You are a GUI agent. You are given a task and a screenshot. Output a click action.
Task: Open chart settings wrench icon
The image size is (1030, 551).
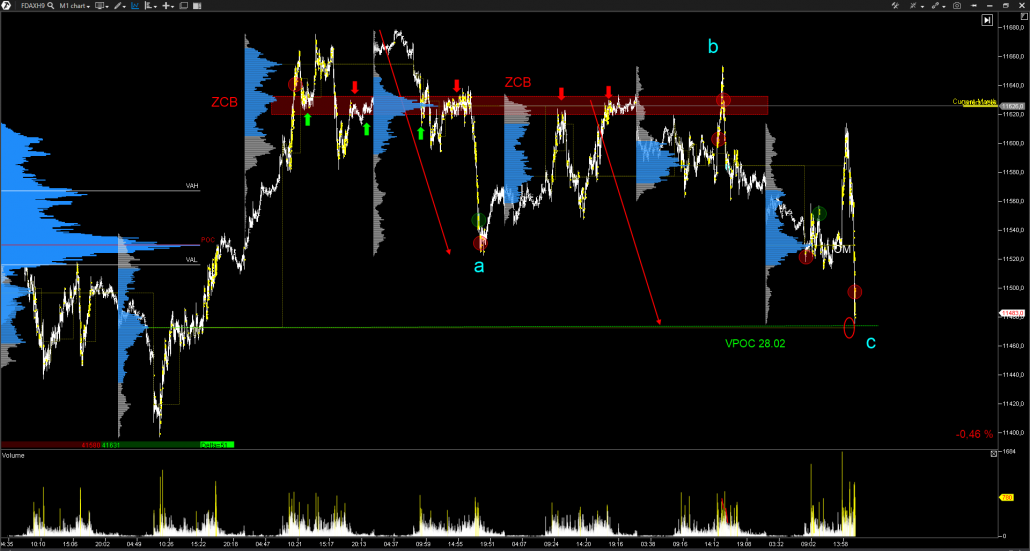tap(895, 5)
